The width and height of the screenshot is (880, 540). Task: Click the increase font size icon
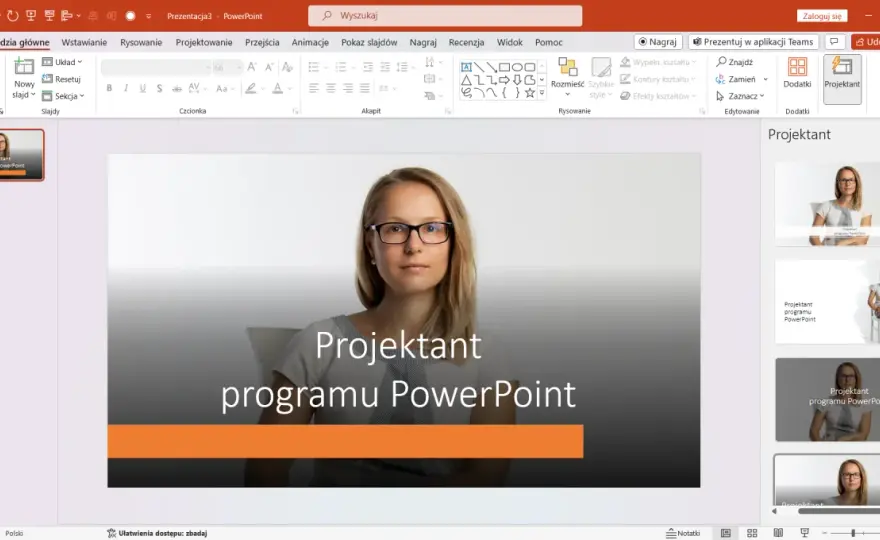(x=252, y=67)
